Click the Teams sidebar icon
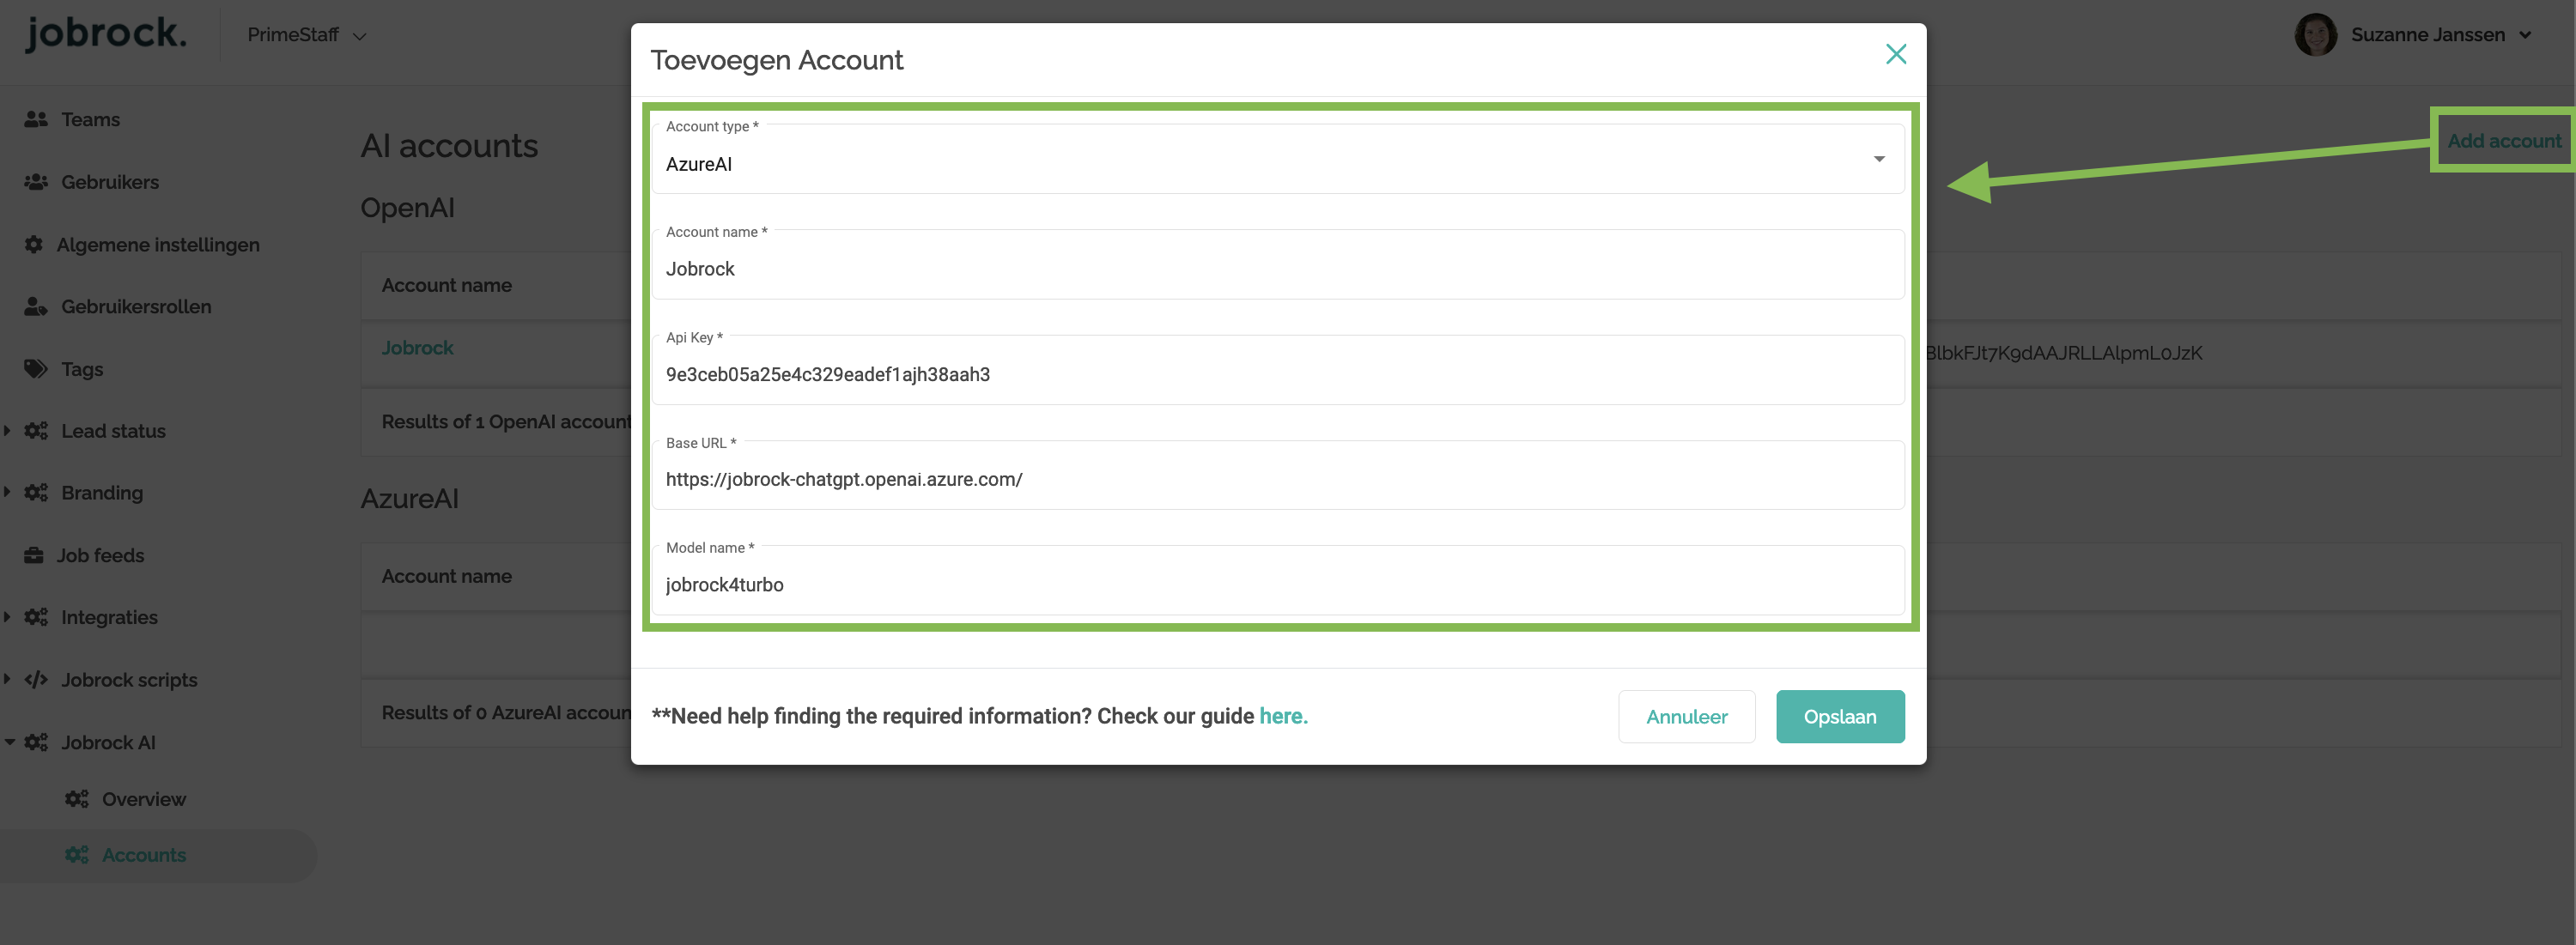 point(36,119)
